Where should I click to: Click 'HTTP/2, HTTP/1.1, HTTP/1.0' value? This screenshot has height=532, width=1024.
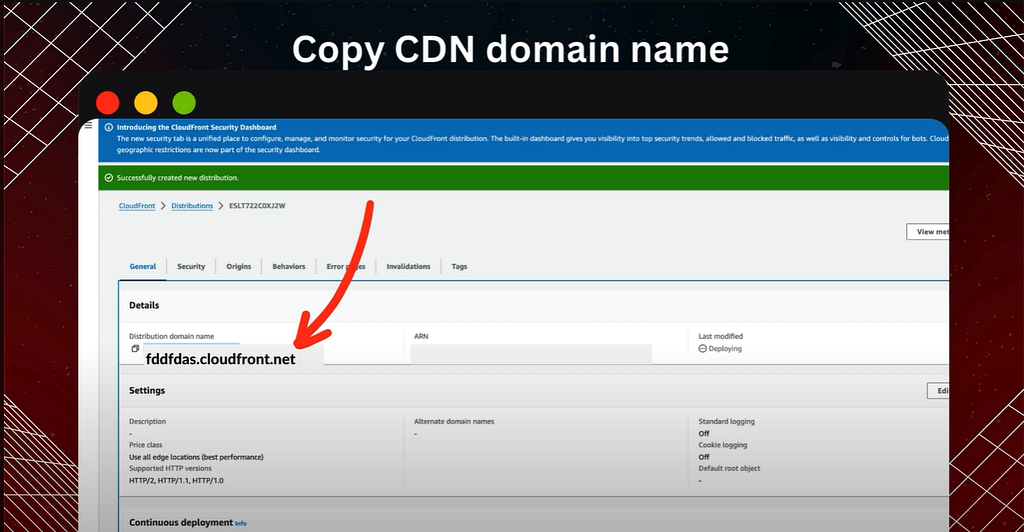pos(176,480)
